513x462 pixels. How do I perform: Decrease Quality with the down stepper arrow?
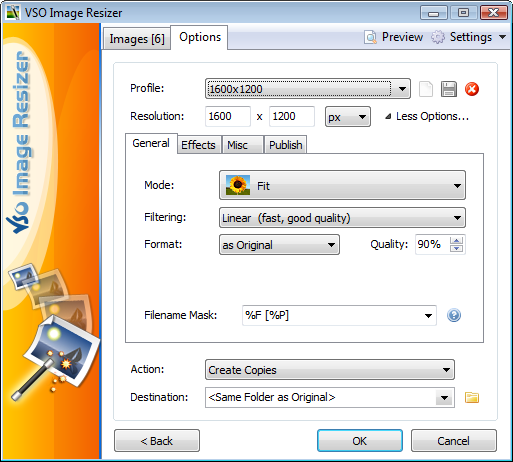coord(456,248)
